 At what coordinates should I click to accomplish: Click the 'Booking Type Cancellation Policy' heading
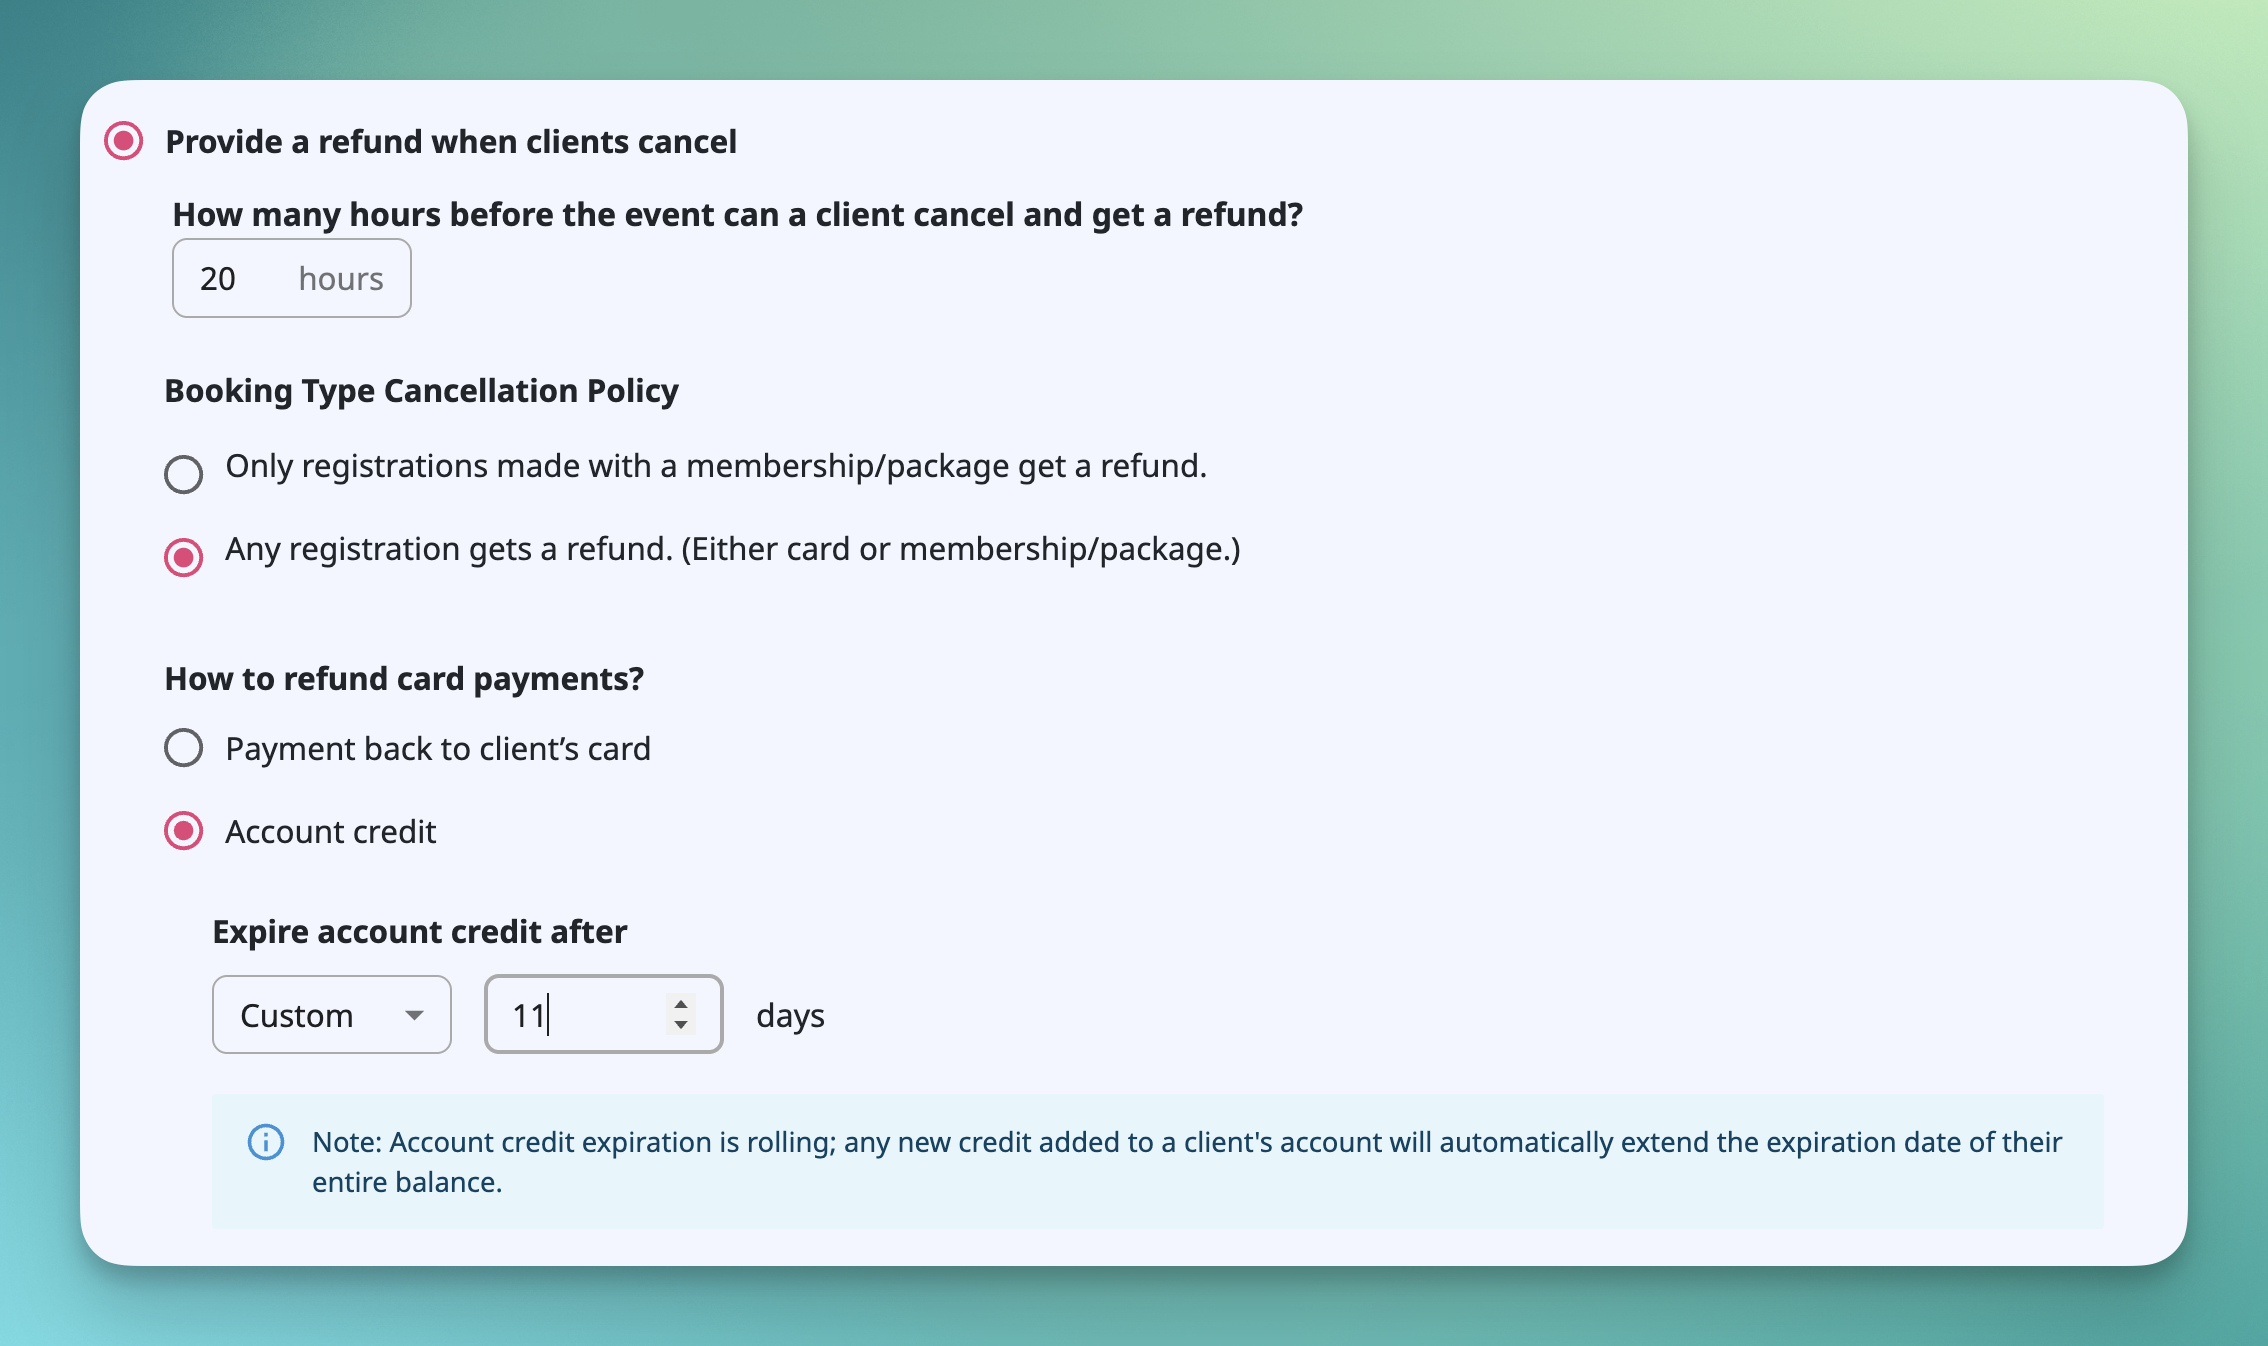click(421, 390)
